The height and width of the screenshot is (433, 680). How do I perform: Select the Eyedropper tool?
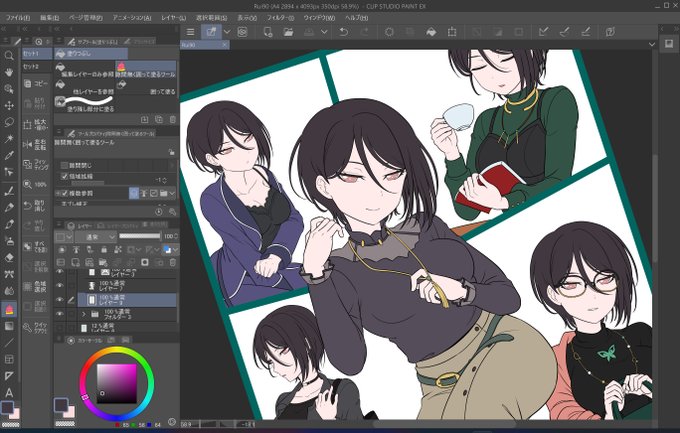pos(9,155)
